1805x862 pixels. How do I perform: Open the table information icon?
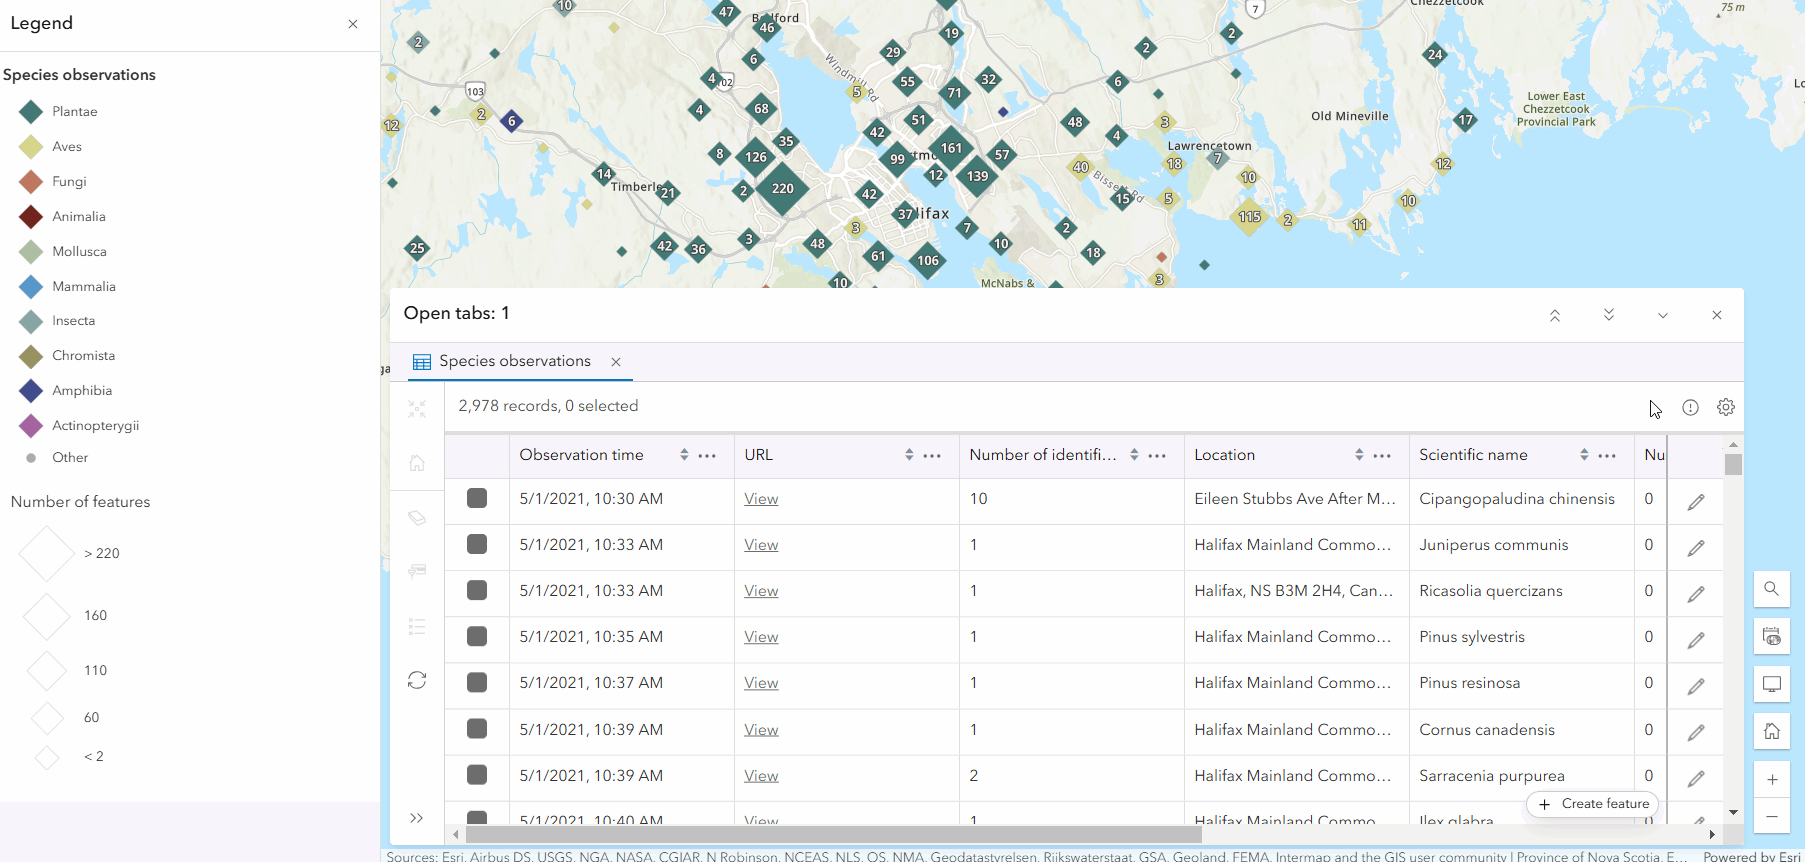coord(1690,407)
